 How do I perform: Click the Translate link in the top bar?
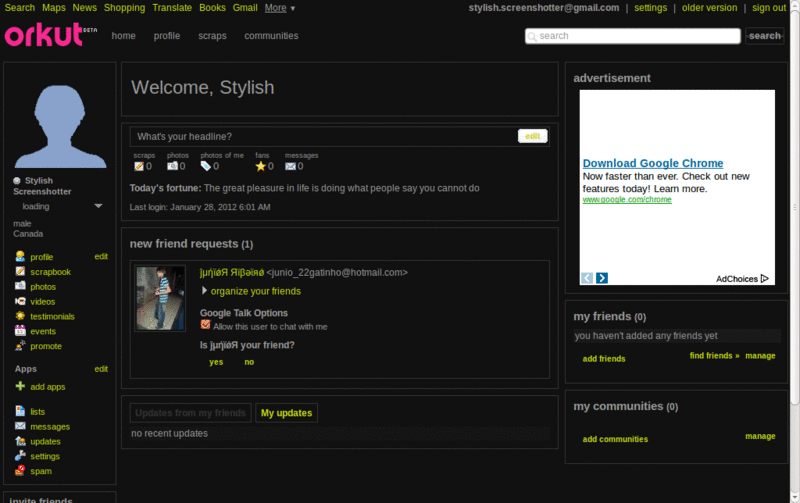point(172,8)
